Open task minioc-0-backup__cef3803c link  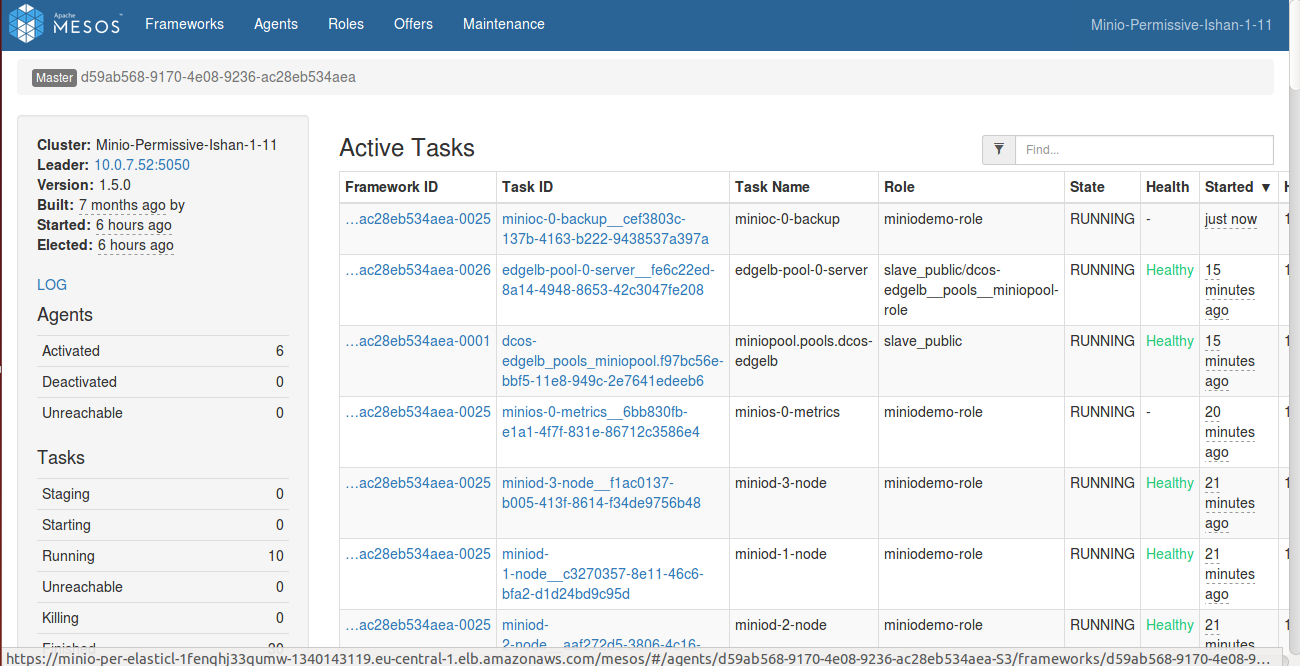point(605,229)
